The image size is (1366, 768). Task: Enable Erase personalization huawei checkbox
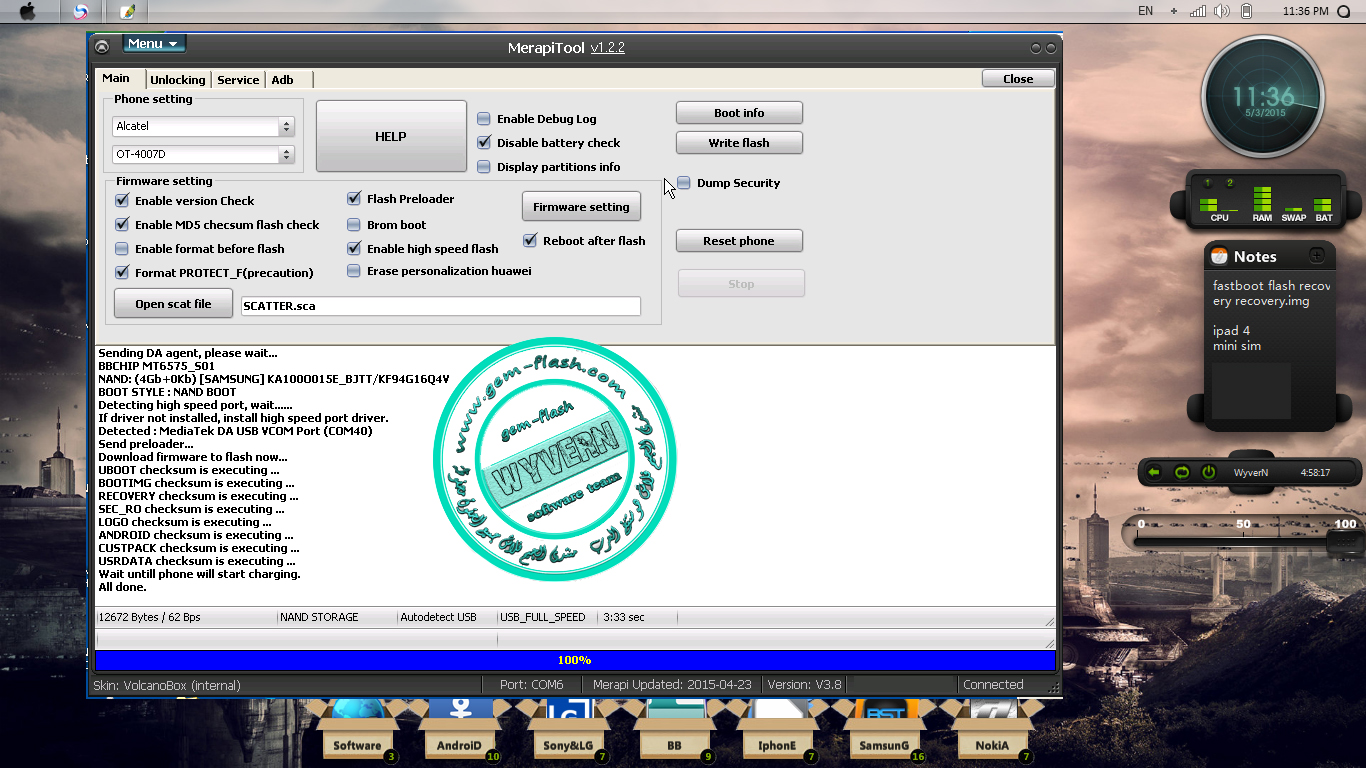click(x=354, y=271)
